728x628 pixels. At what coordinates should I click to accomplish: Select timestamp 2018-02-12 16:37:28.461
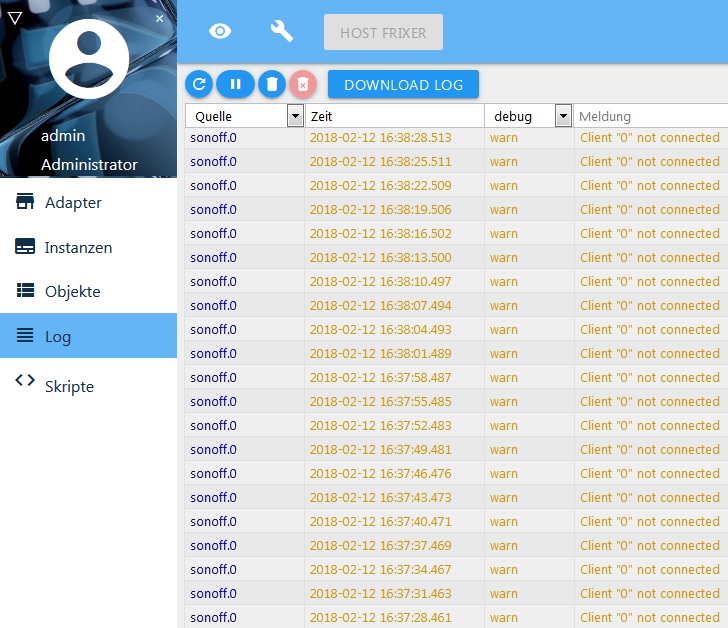coord(380,618)
